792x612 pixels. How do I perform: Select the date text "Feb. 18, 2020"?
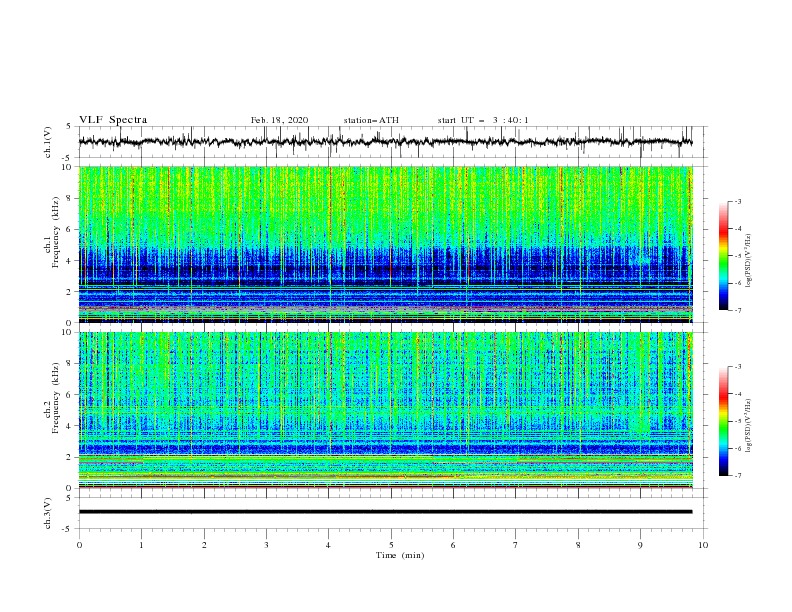(279, 120)
